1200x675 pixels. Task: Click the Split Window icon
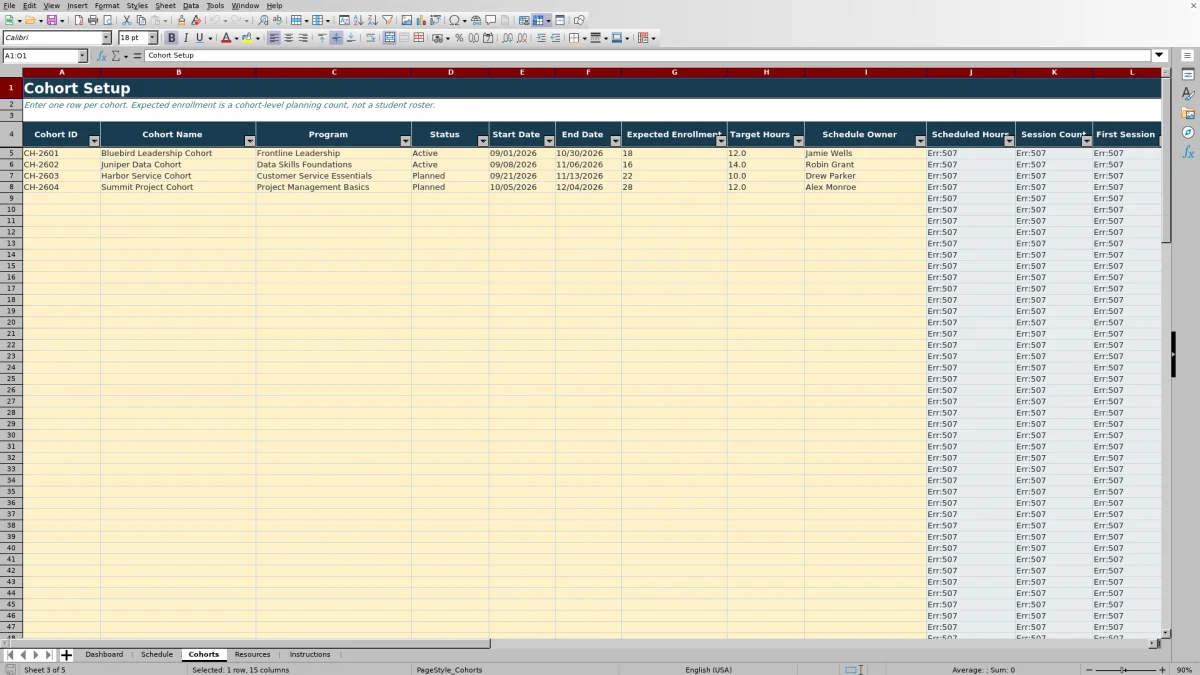(x=559, y=20)
